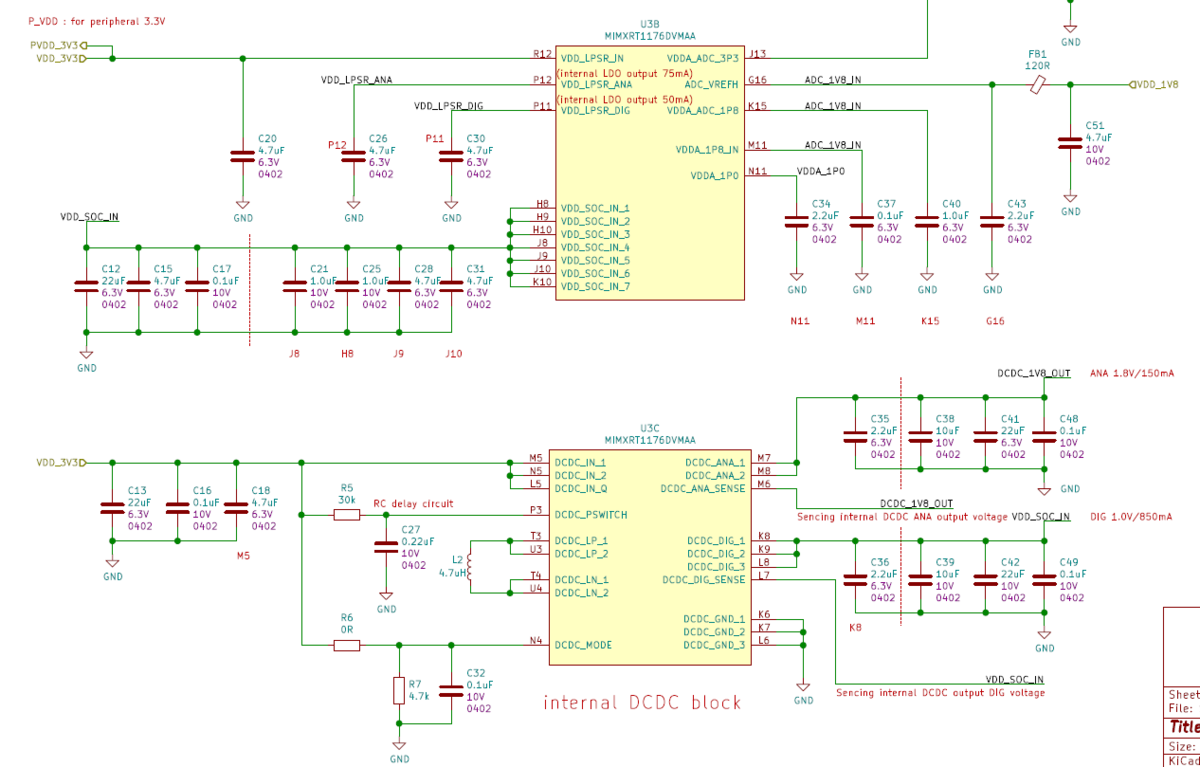Select capacitor C36 symbol
1200x767 pixels.
[855, 579]
